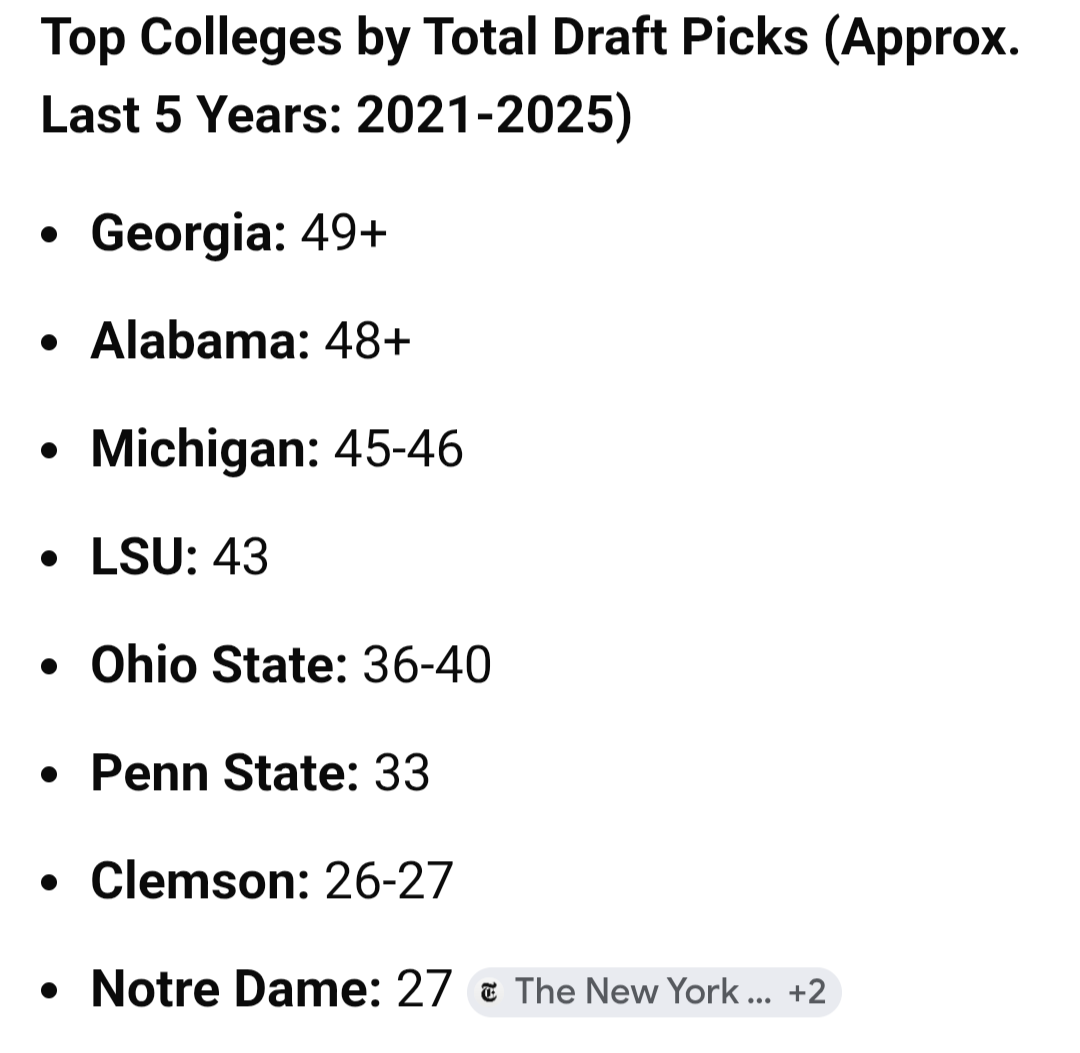The height and width of the screenshot is (1053, 1080).
Task: Click the 26-27 value beside Clemson
Action: pyautogui.click(x=389, y=881)
